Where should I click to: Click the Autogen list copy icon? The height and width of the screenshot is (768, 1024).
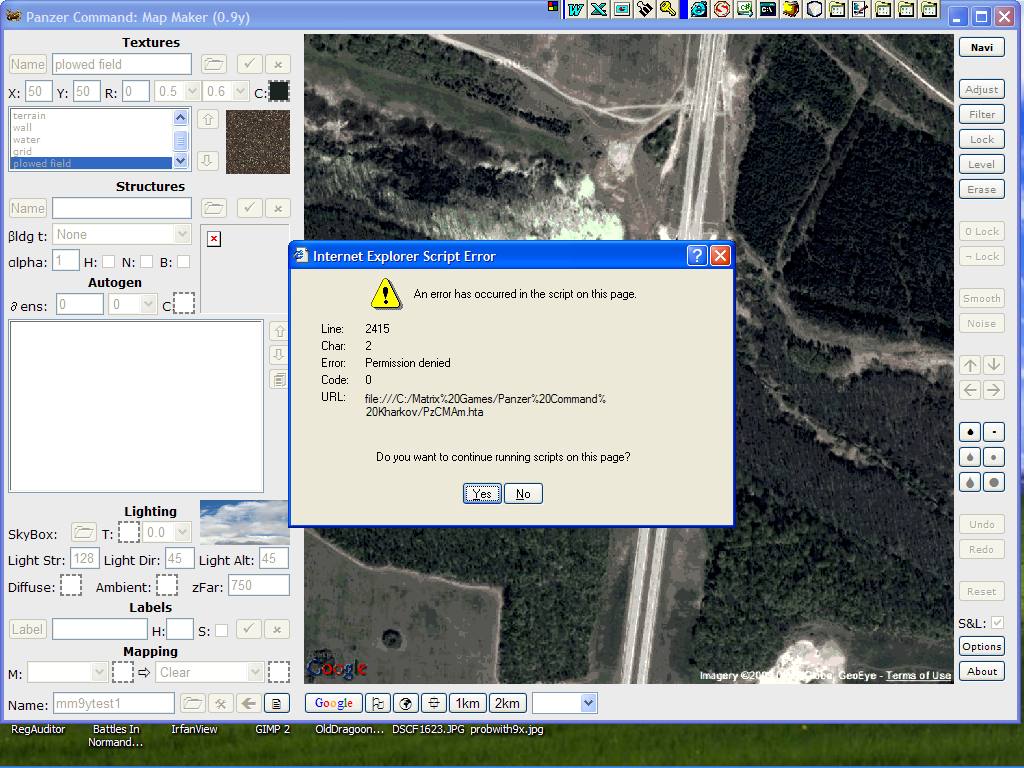pos(279,379)
